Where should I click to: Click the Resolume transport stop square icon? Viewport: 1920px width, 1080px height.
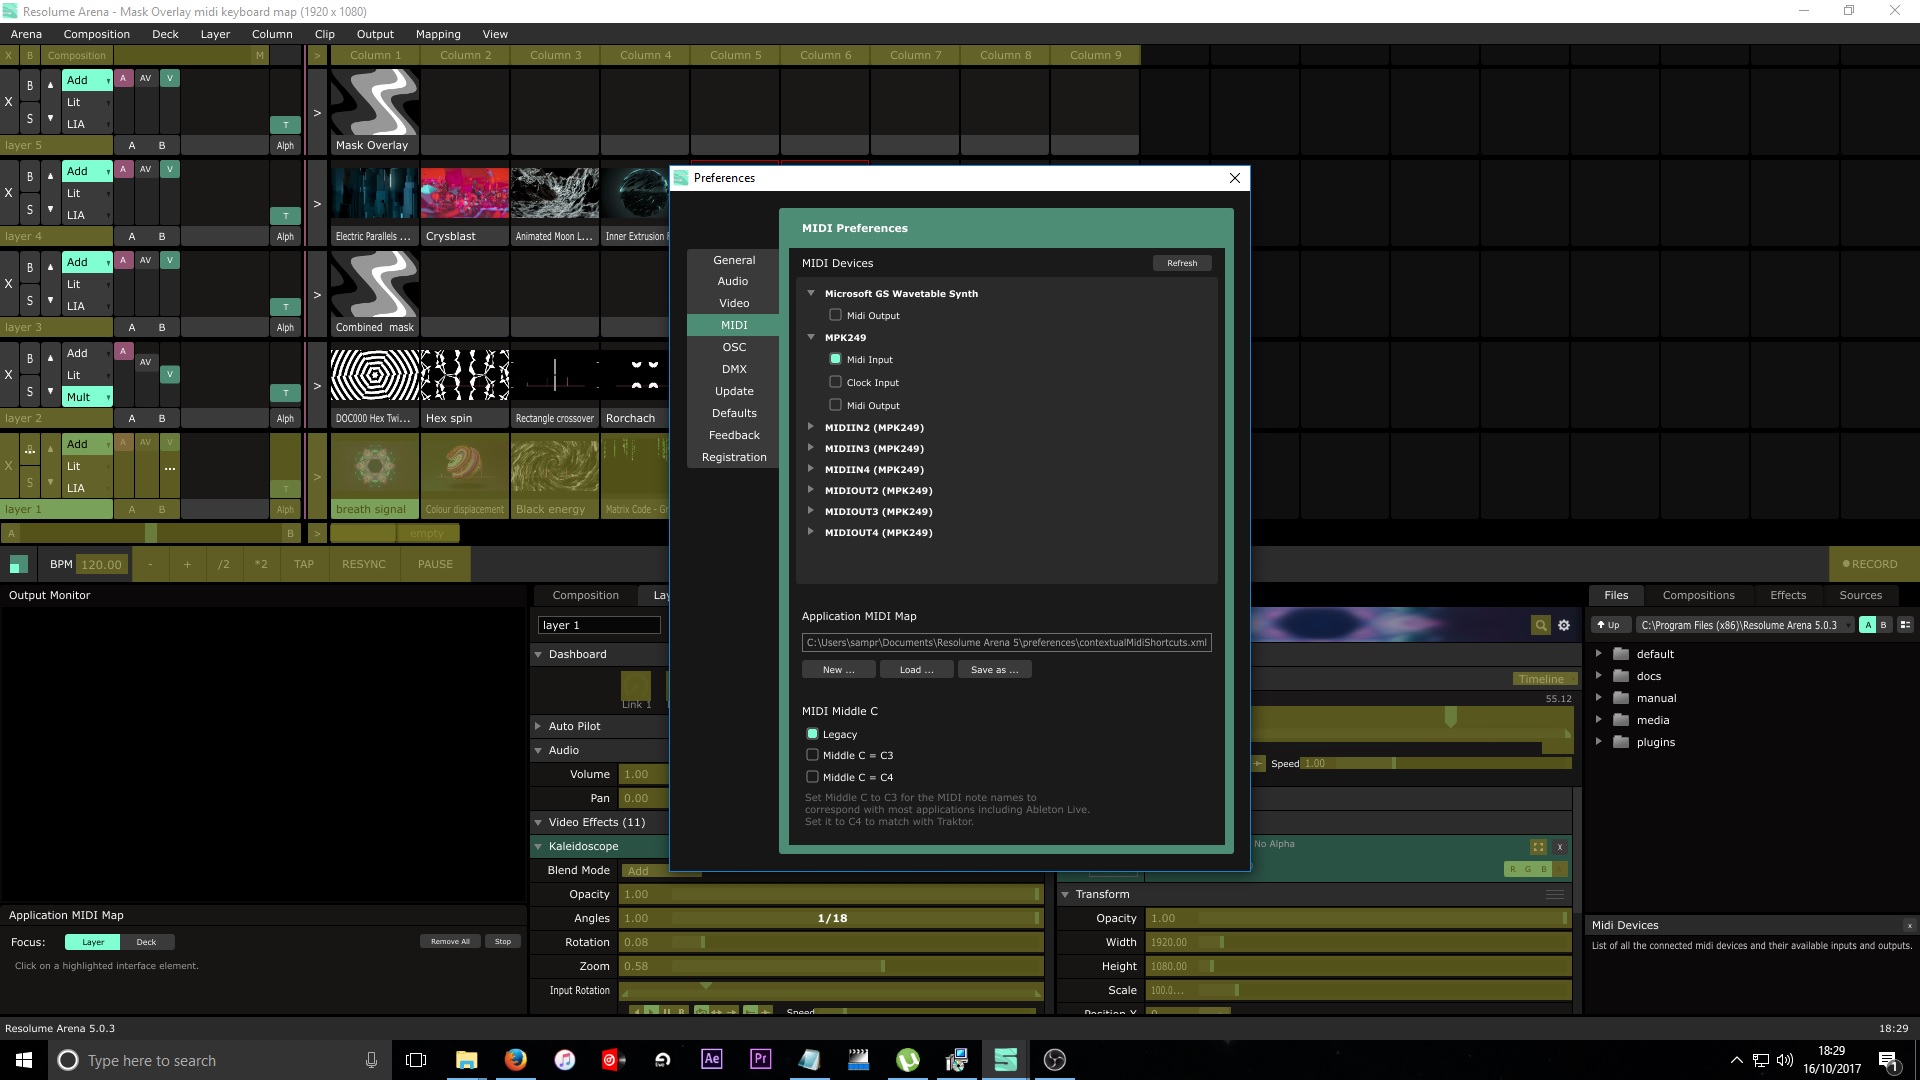[18, 564]
